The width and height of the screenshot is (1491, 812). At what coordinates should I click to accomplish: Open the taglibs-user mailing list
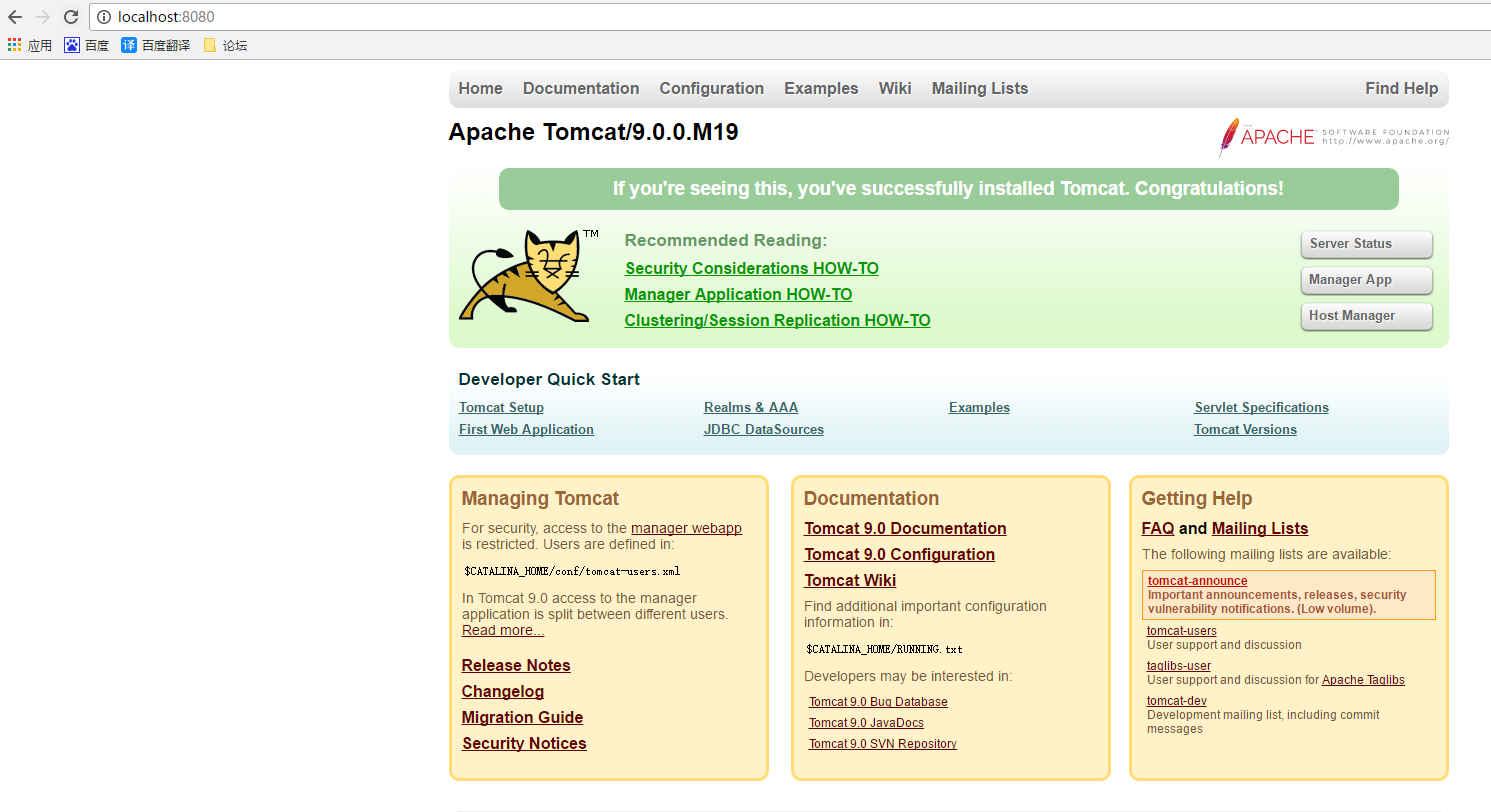coord(1179,666)
